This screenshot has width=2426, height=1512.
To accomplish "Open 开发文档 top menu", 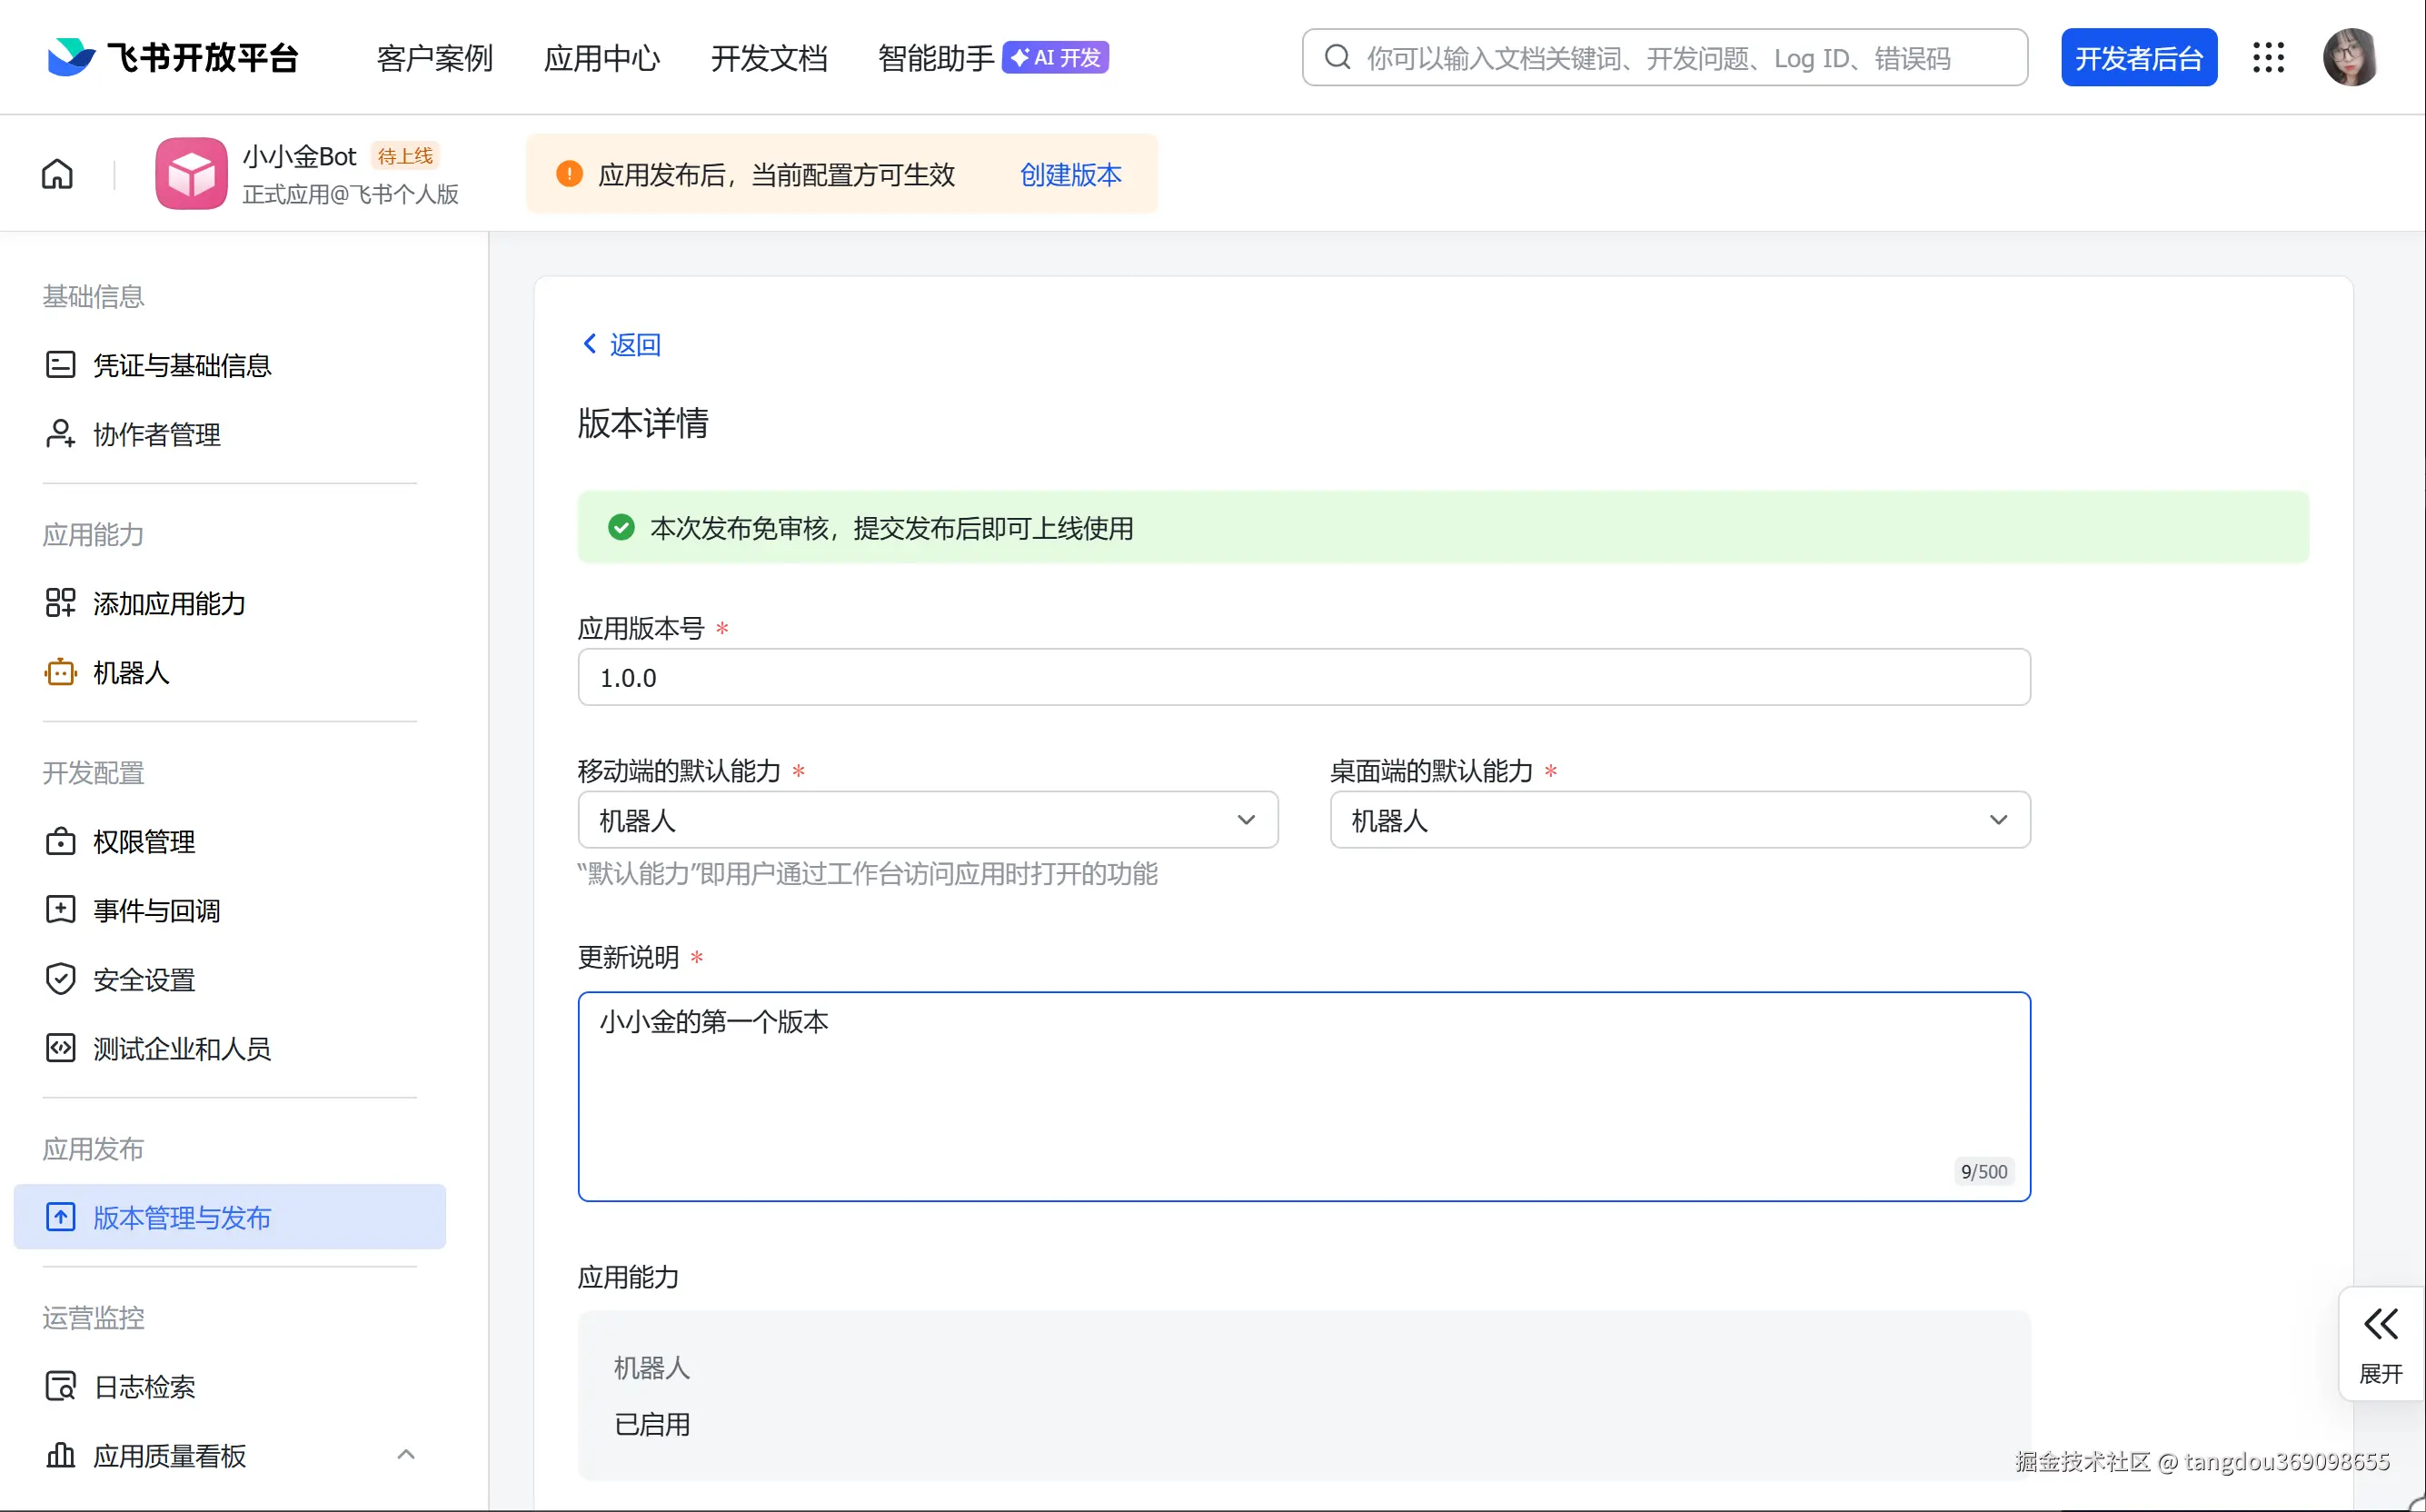I will pyautogui.click(x=768, y=58).
